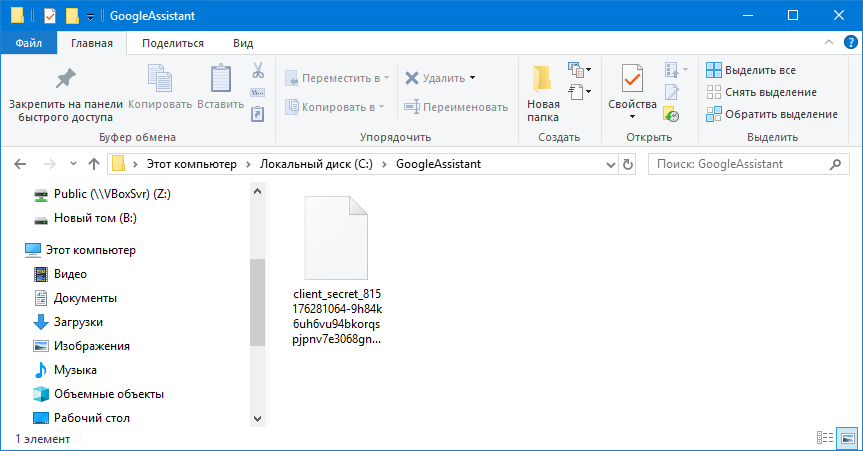
Task: Click the Вставить clipboard icon
Action: click(221, 78)
